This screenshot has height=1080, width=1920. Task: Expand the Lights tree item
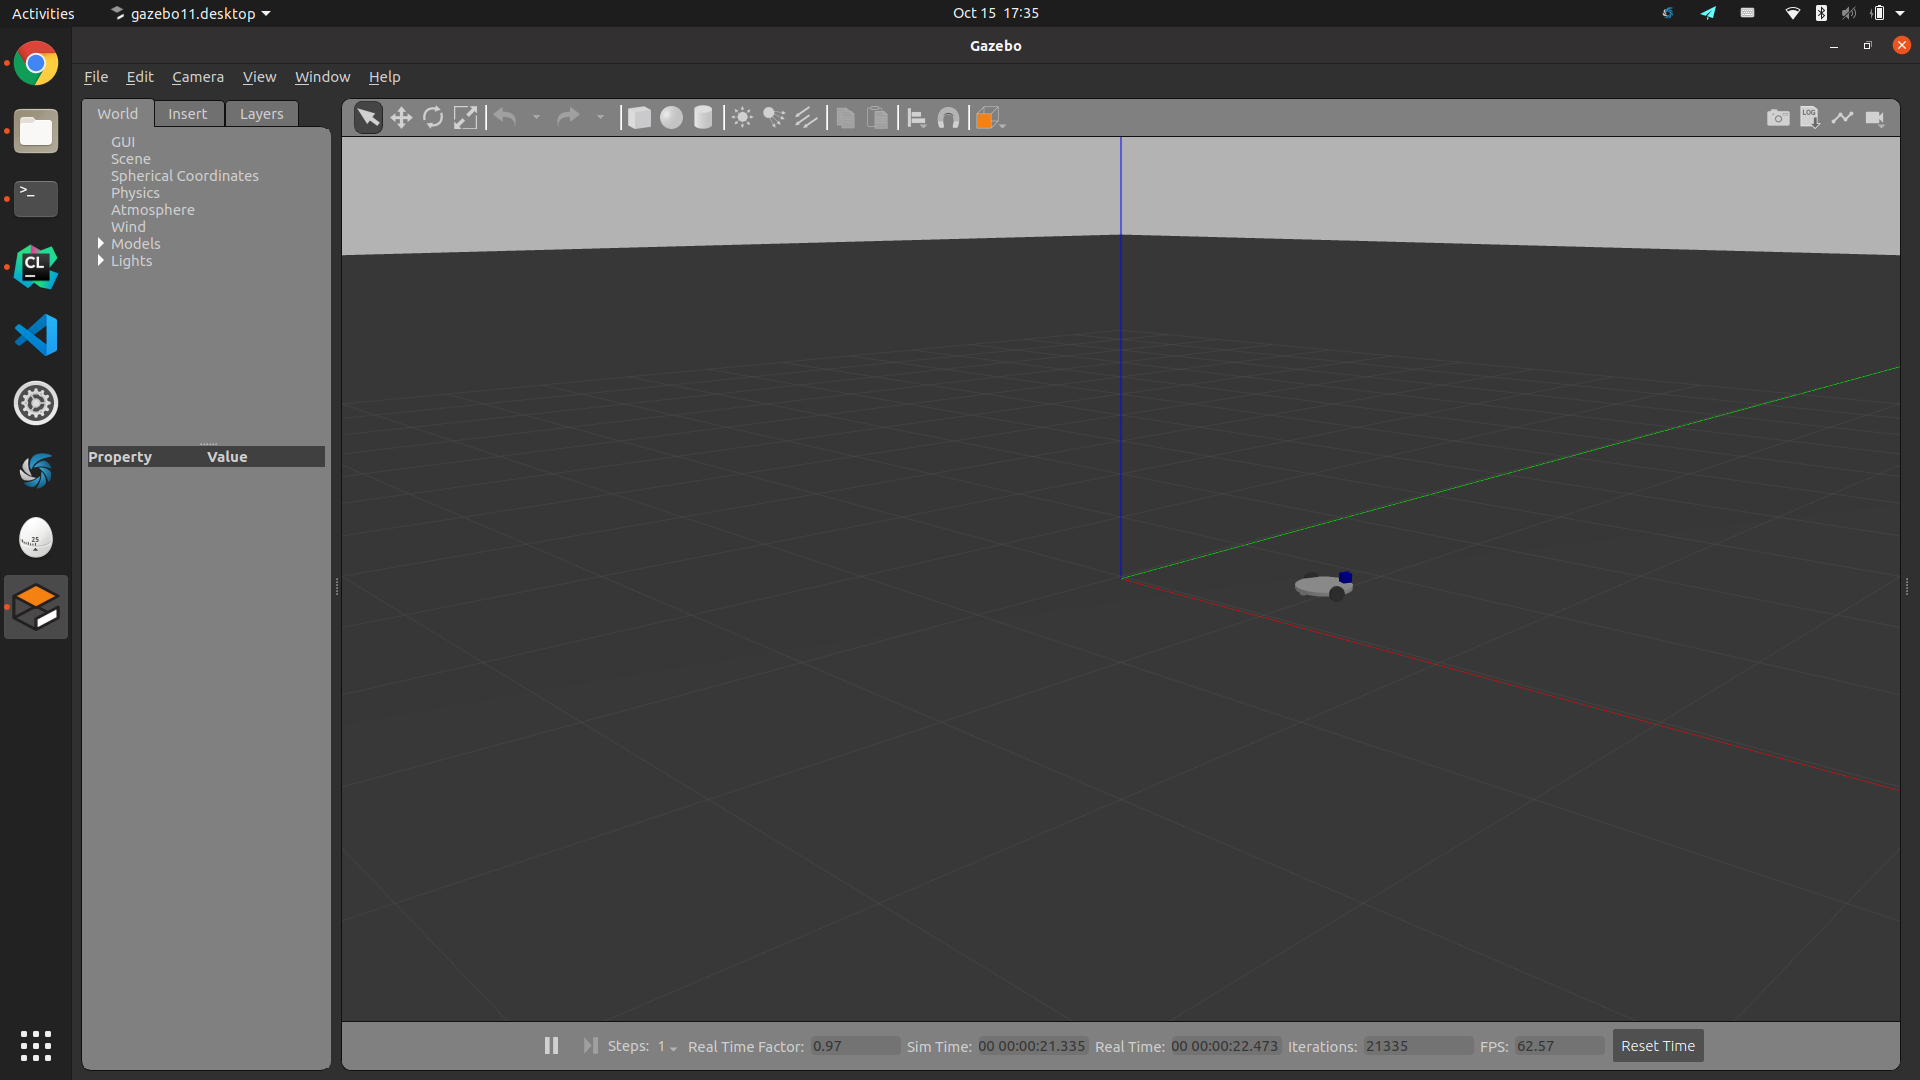[101, 261]
